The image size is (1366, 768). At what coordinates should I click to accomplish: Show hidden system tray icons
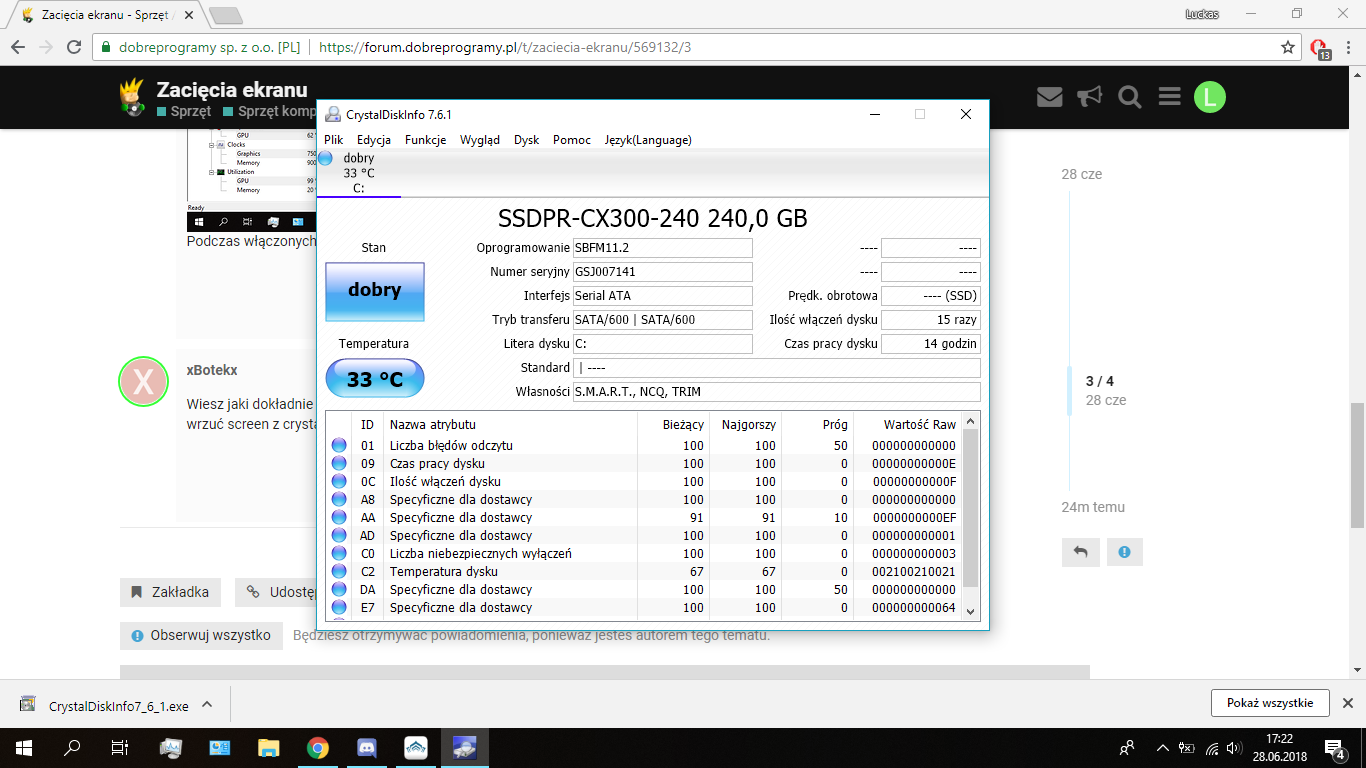tap(1162, 748)
